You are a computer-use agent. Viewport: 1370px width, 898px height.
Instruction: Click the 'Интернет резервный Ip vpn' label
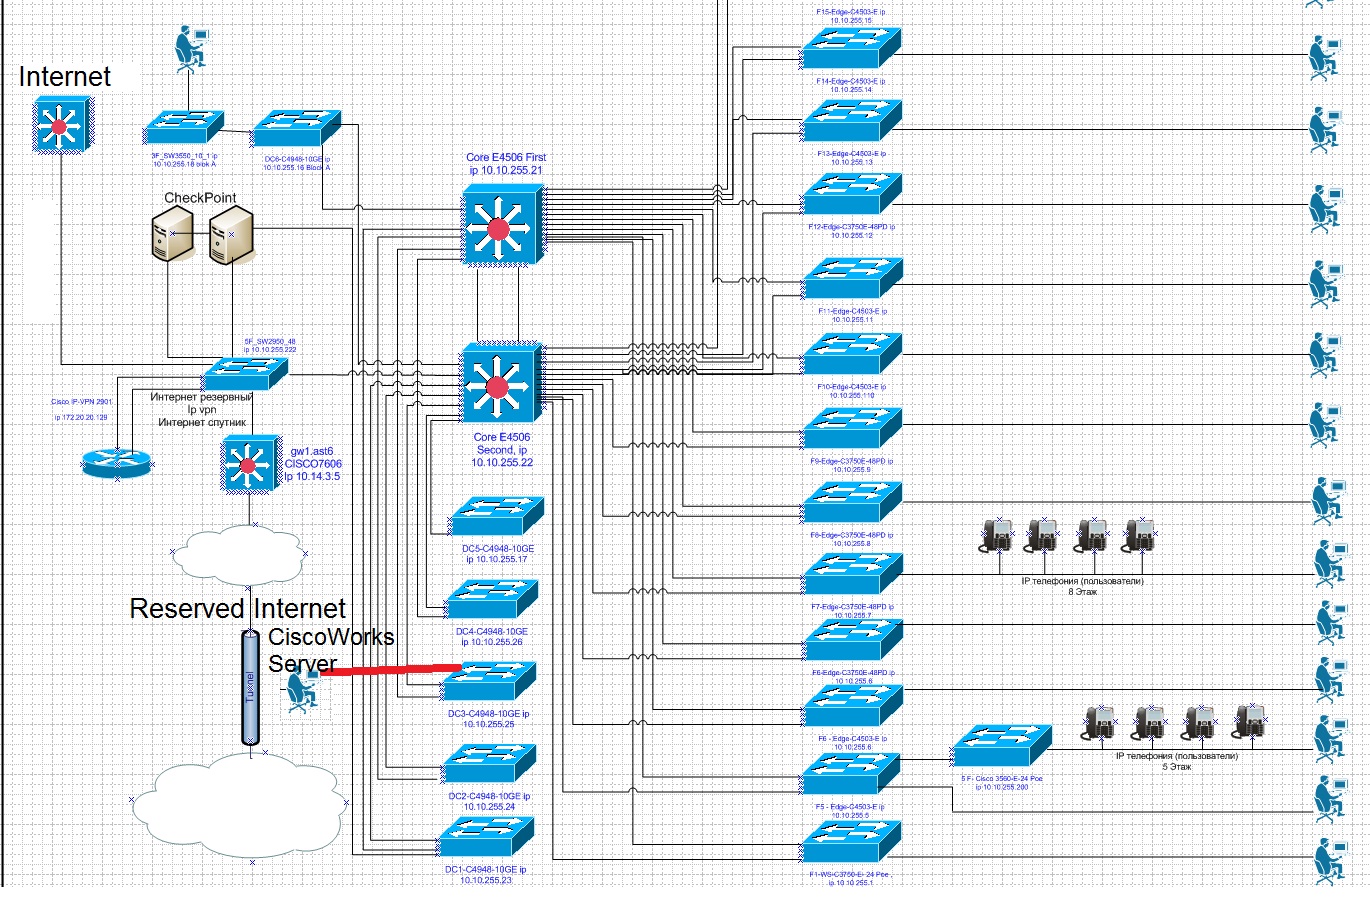click(x=201, y=403)
